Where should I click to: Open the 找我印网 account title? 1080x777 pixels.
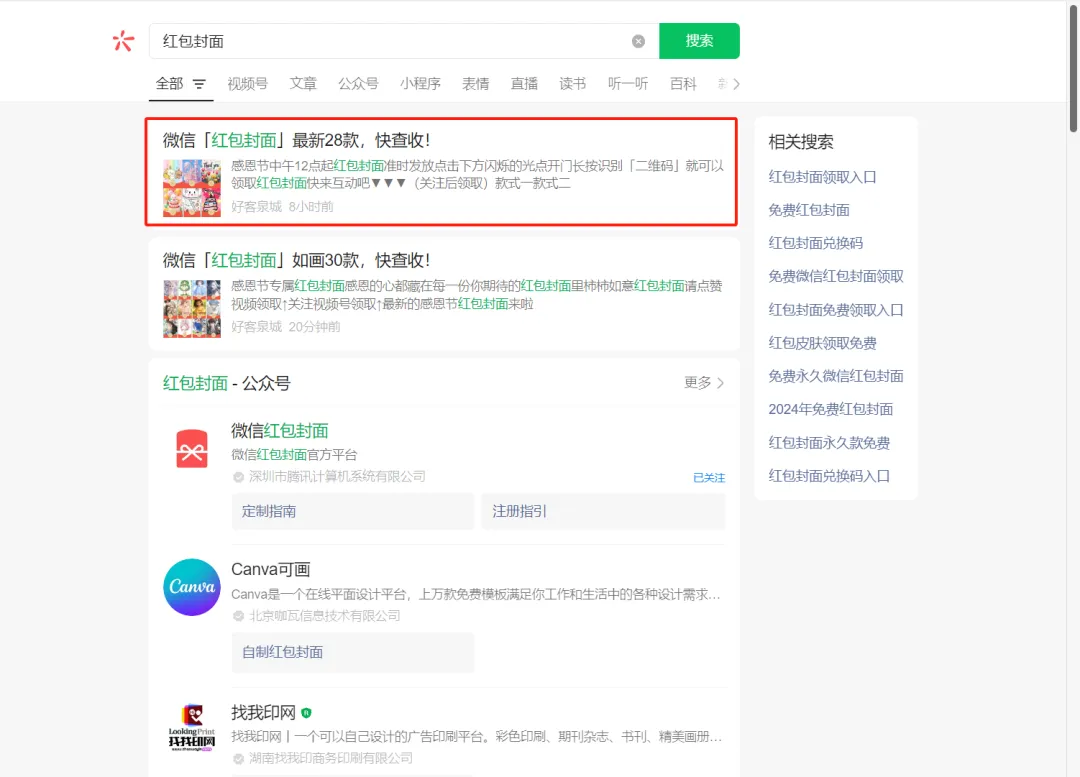coord(263,712)
